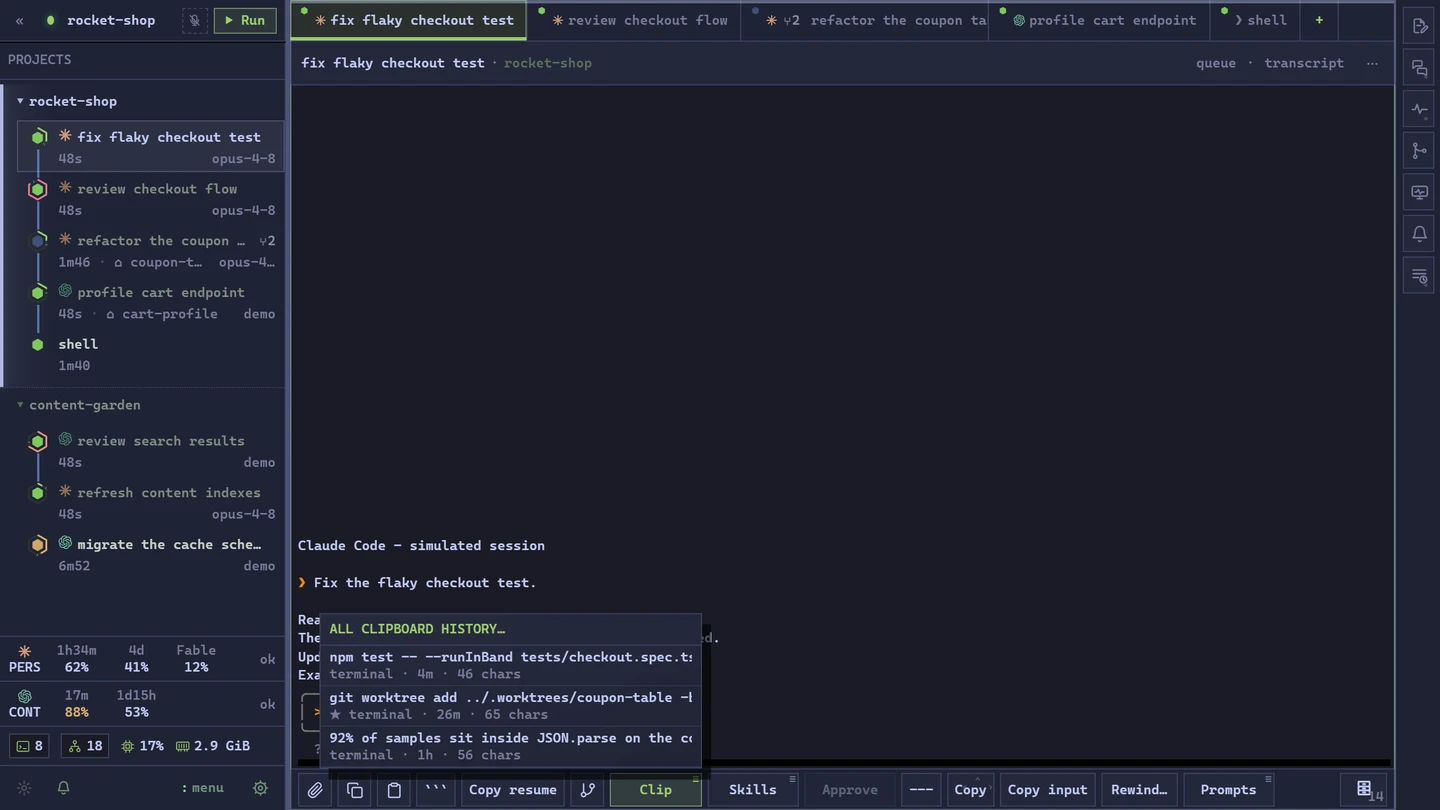Click the PROJECTS header label

(39, 60)
